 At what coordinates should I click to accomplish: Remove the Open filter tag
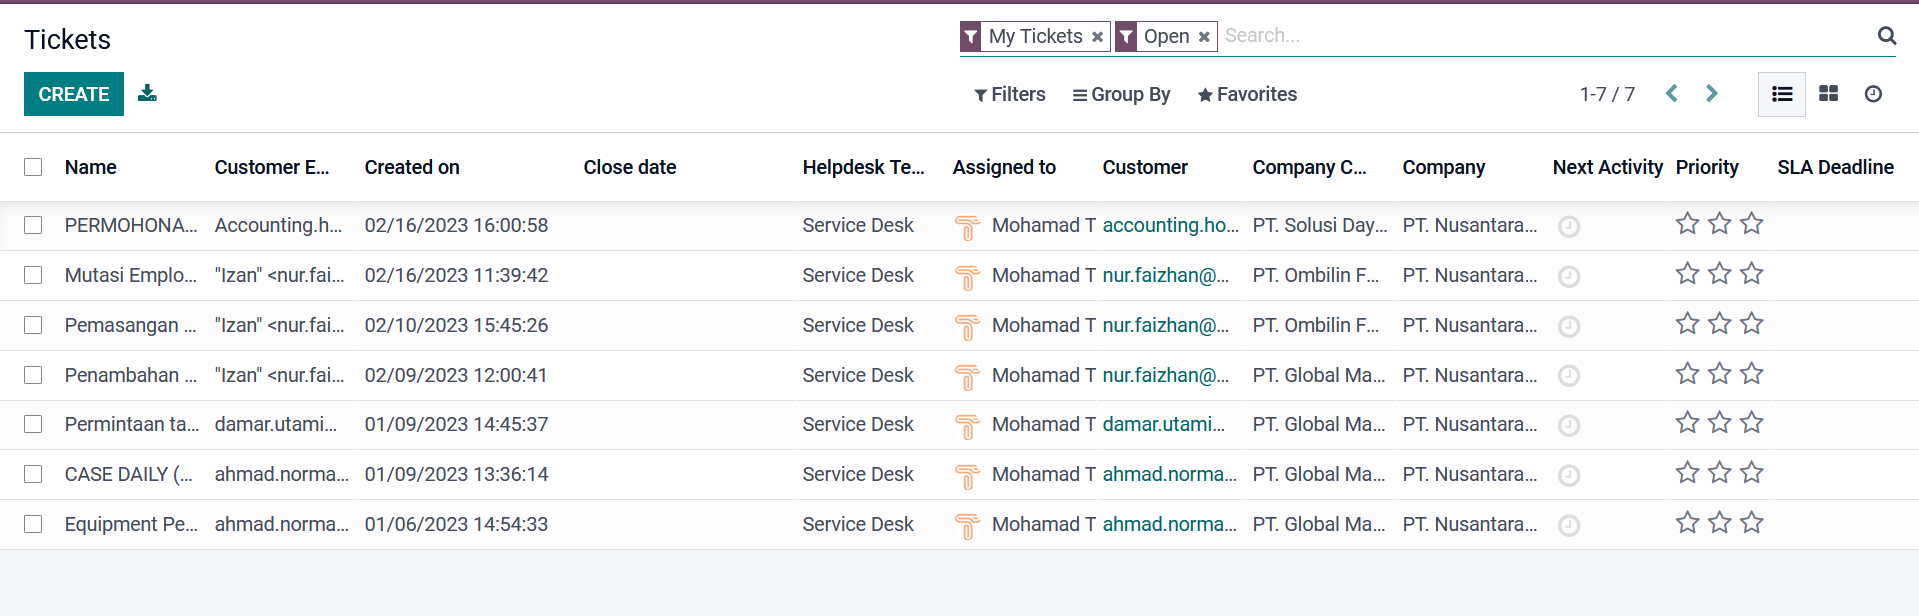coord(1204,37)
